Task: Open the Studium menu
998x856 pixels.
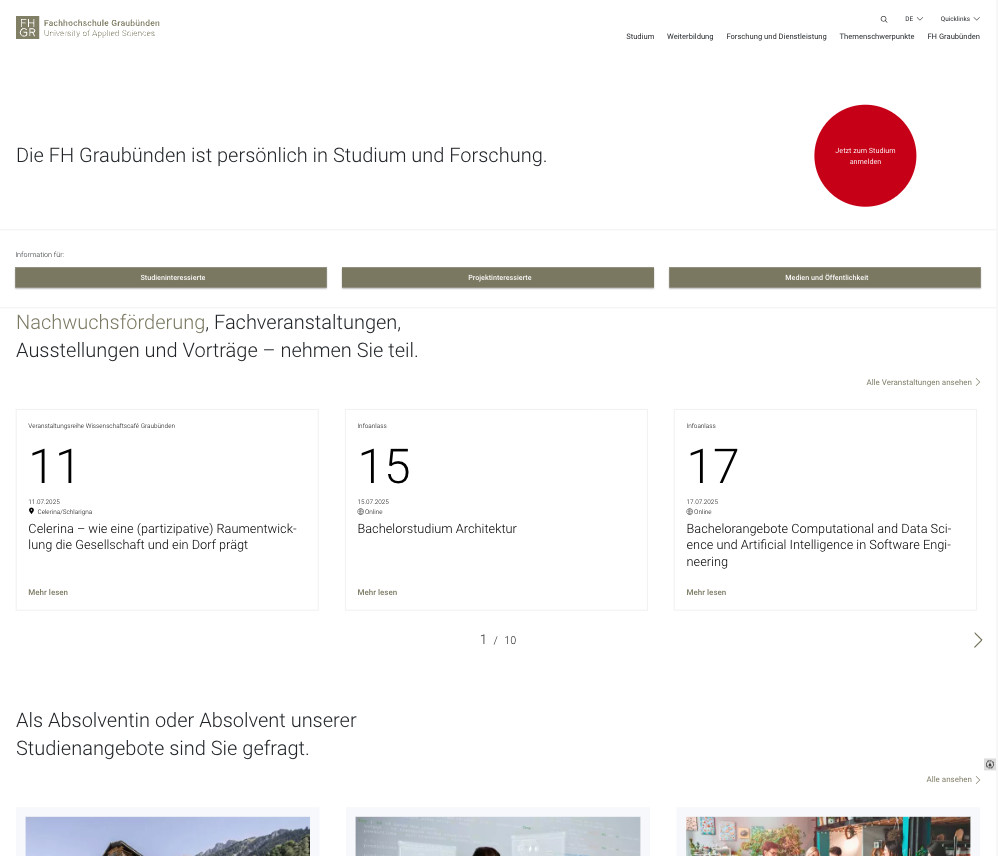Action: [x=640, y=37]
